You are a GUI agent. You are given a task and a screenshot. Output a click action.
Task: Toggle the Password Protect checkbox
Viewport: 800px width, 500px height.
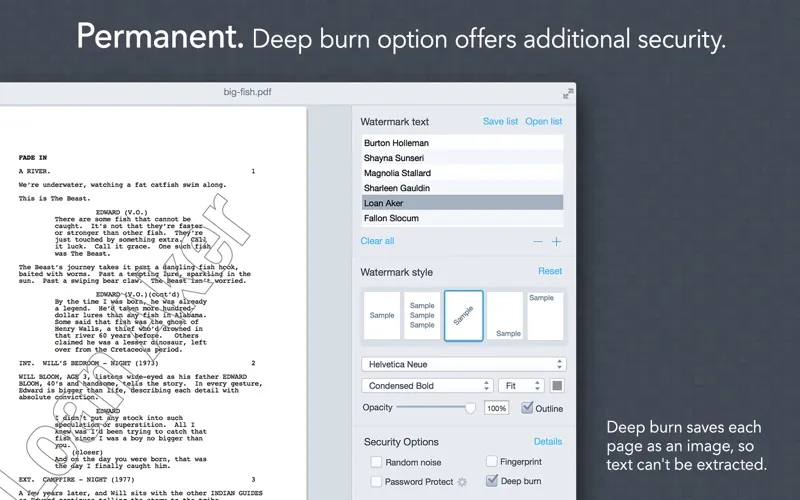coord(376,482)
